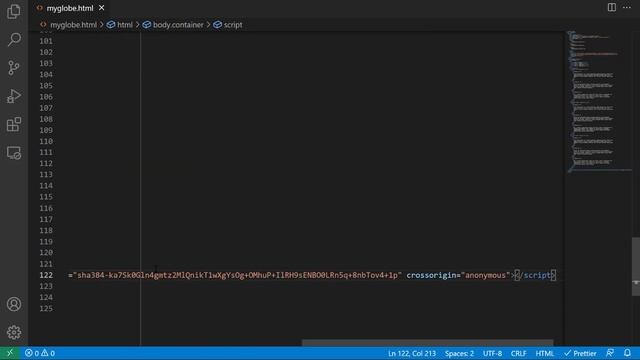Image resolution: width=640 pixels, height=360 pixels.
Task: Click line number 118 in the gutter
Action: tap(46, 231)
